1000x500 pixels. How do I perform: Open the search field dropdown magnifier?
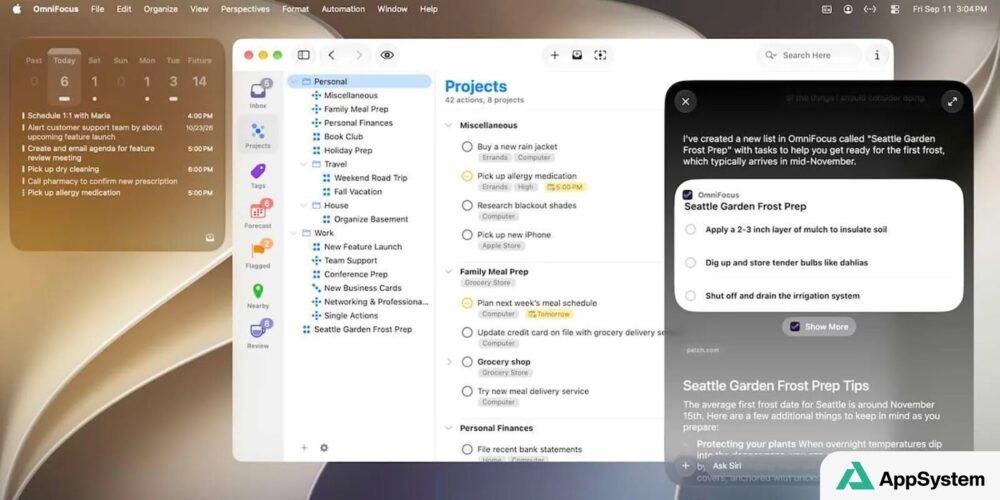pyautogui.click(x=770, y=55)
